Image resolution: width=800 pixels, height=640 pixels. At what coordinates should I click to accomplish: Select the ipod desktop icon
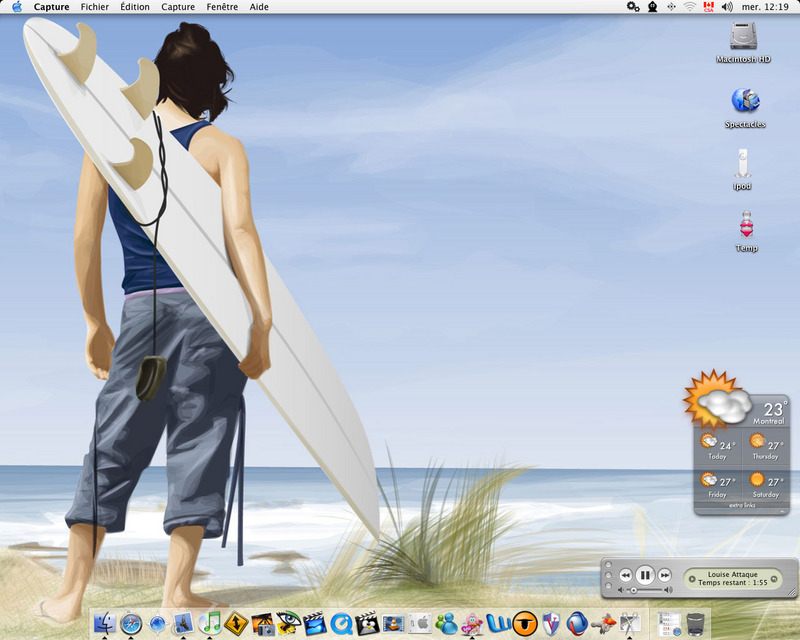coord(742,169)
